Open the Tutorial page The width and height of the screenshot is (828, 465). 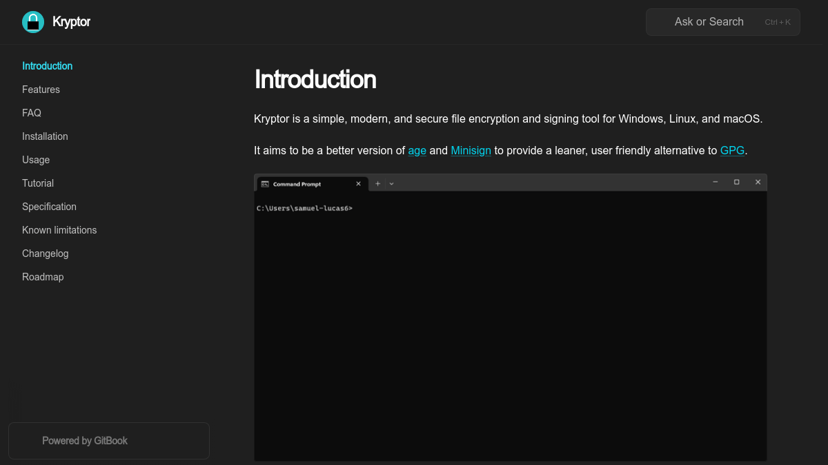click(37, 183)
